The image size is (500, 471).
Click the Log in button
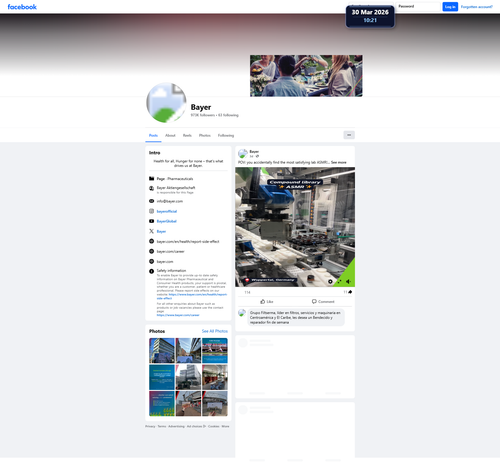click(x=450, y=7)
